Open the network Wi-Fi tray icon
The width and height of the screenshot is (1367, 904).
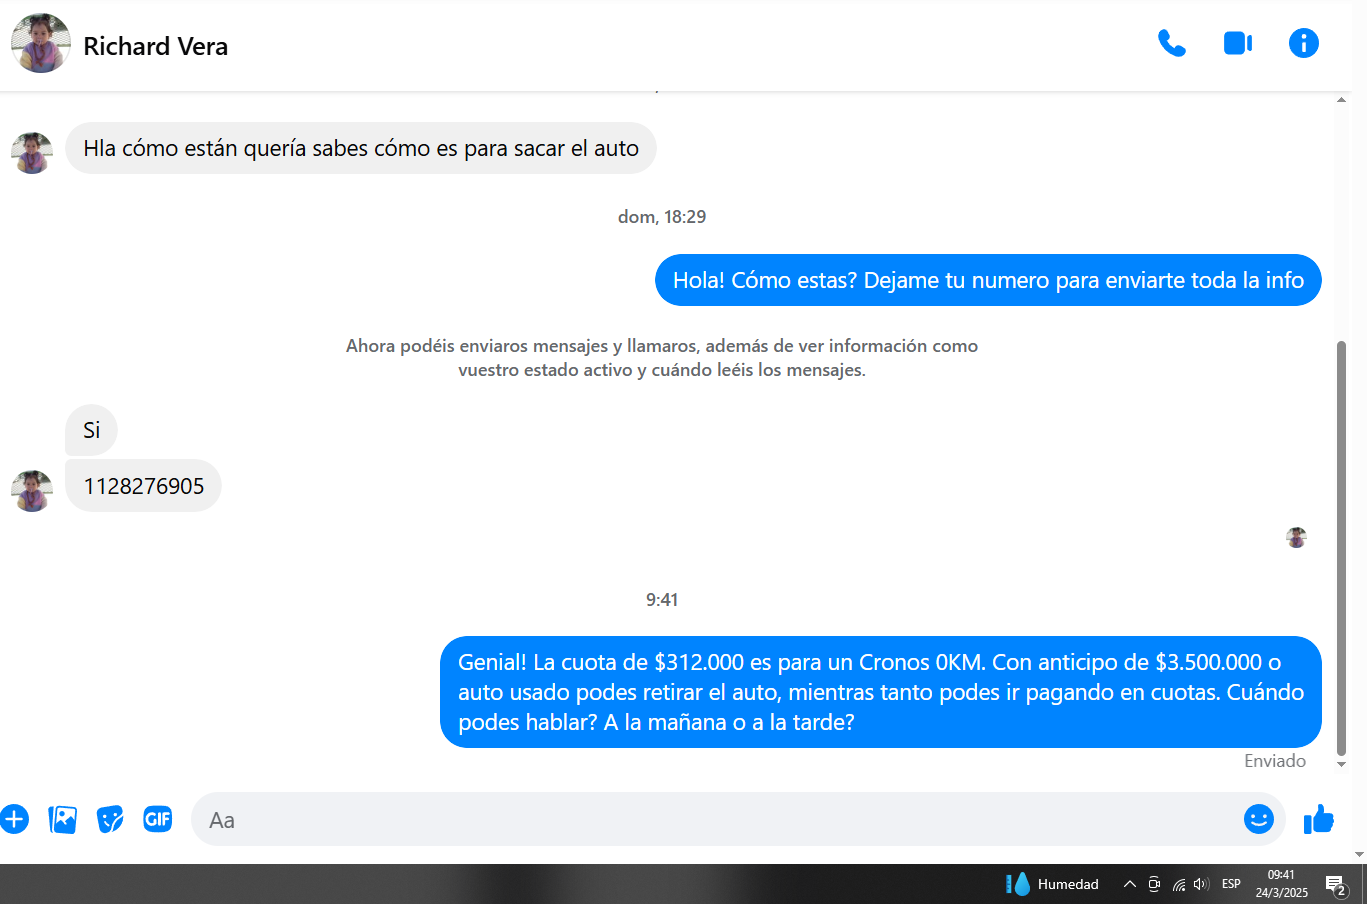point(1179,884)
